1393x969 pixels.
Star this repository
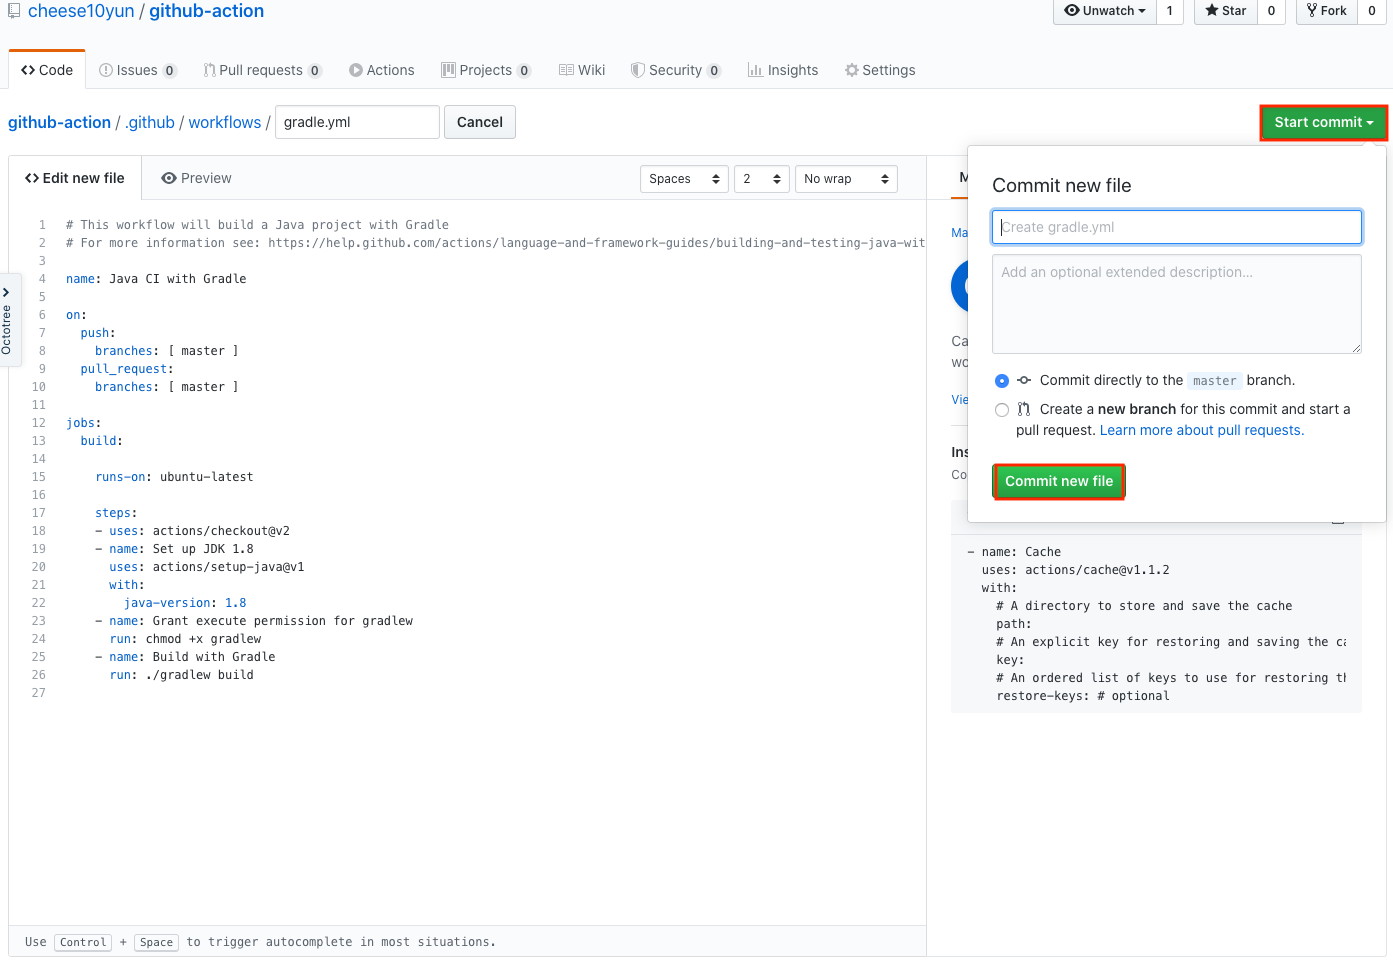pos(1225,11)
